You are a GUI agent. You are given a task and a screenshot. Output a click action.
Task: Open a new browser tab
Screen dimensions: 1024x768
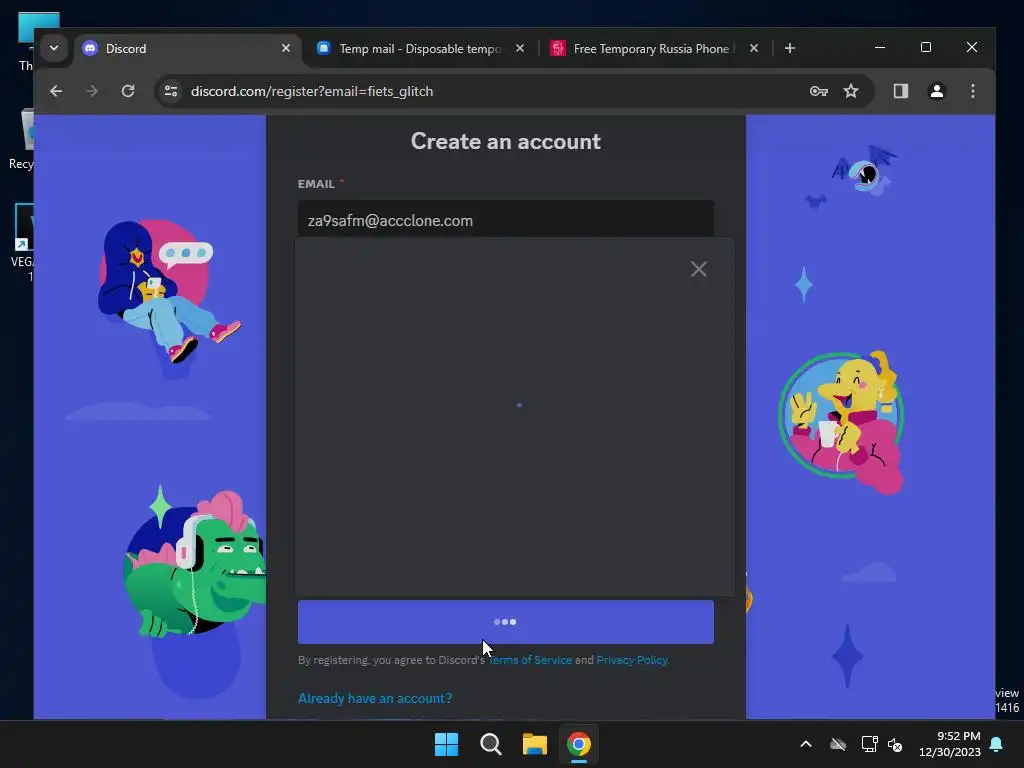790,48
